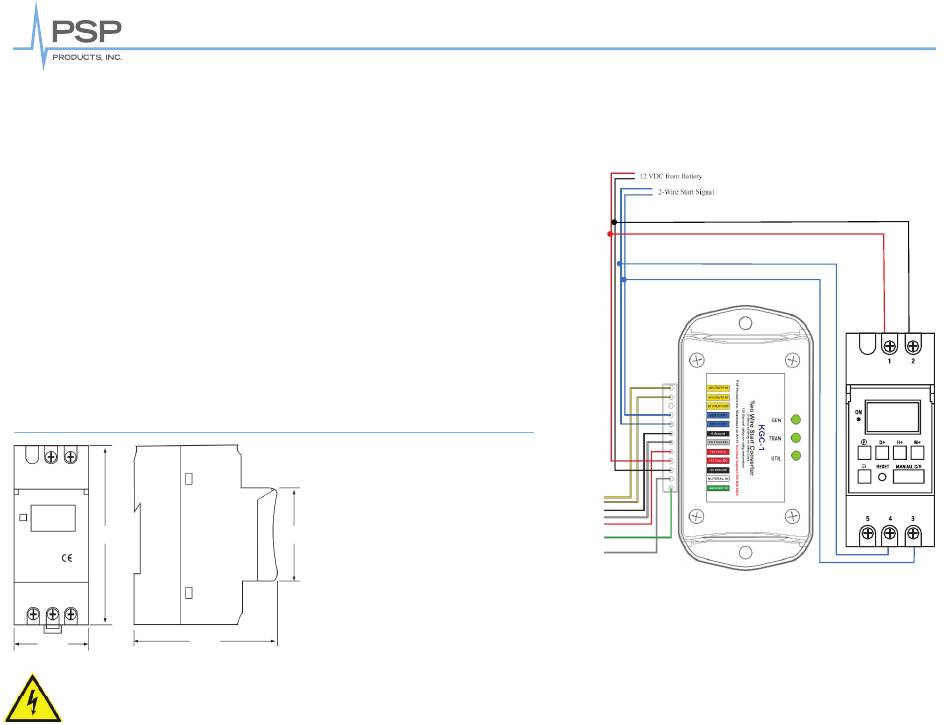Click the round RESET button on timer
Image resolution: width=950 pixels, height=725 pixels.
point(882,477)
